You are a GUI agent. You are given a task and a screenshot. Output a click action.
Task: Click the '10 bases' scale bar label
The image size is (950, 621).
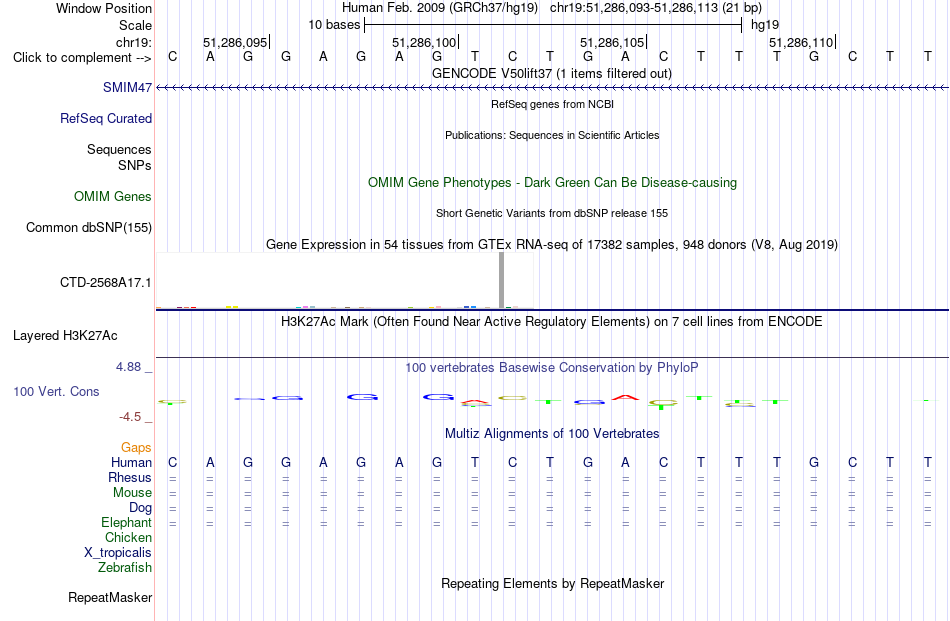[334, 25]
